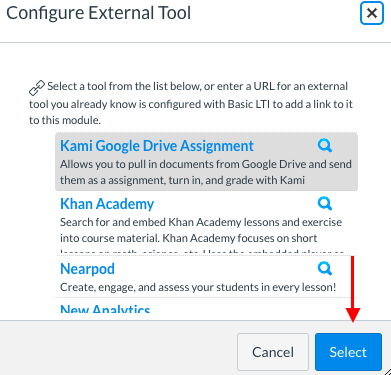The width and height of the screenshot is (391, 375).
Task: Cancel the external tool configuration
Action: (x=273, y=352)
